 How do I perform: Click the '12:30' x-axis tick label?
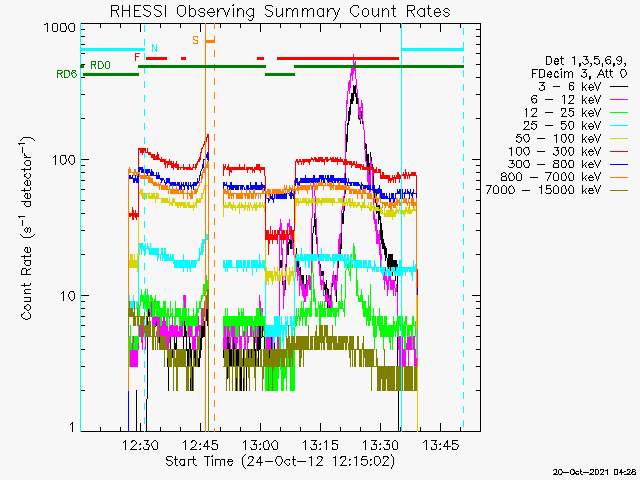pyautogui.click(x=140, y=445)
